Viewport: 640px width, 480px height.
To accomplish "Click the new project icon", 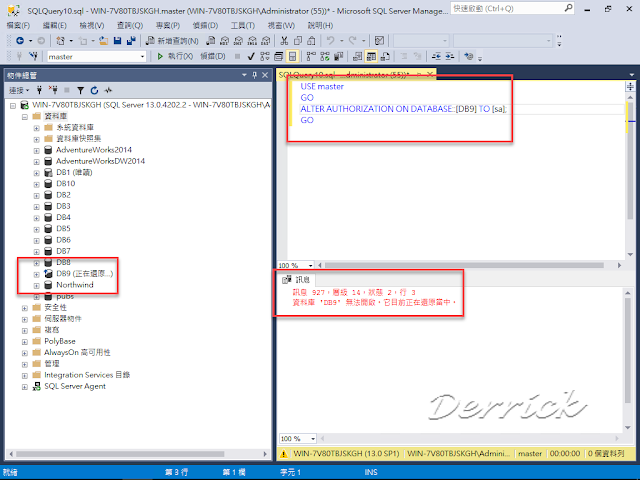I will pyautogui.click(x=60, y=41).
